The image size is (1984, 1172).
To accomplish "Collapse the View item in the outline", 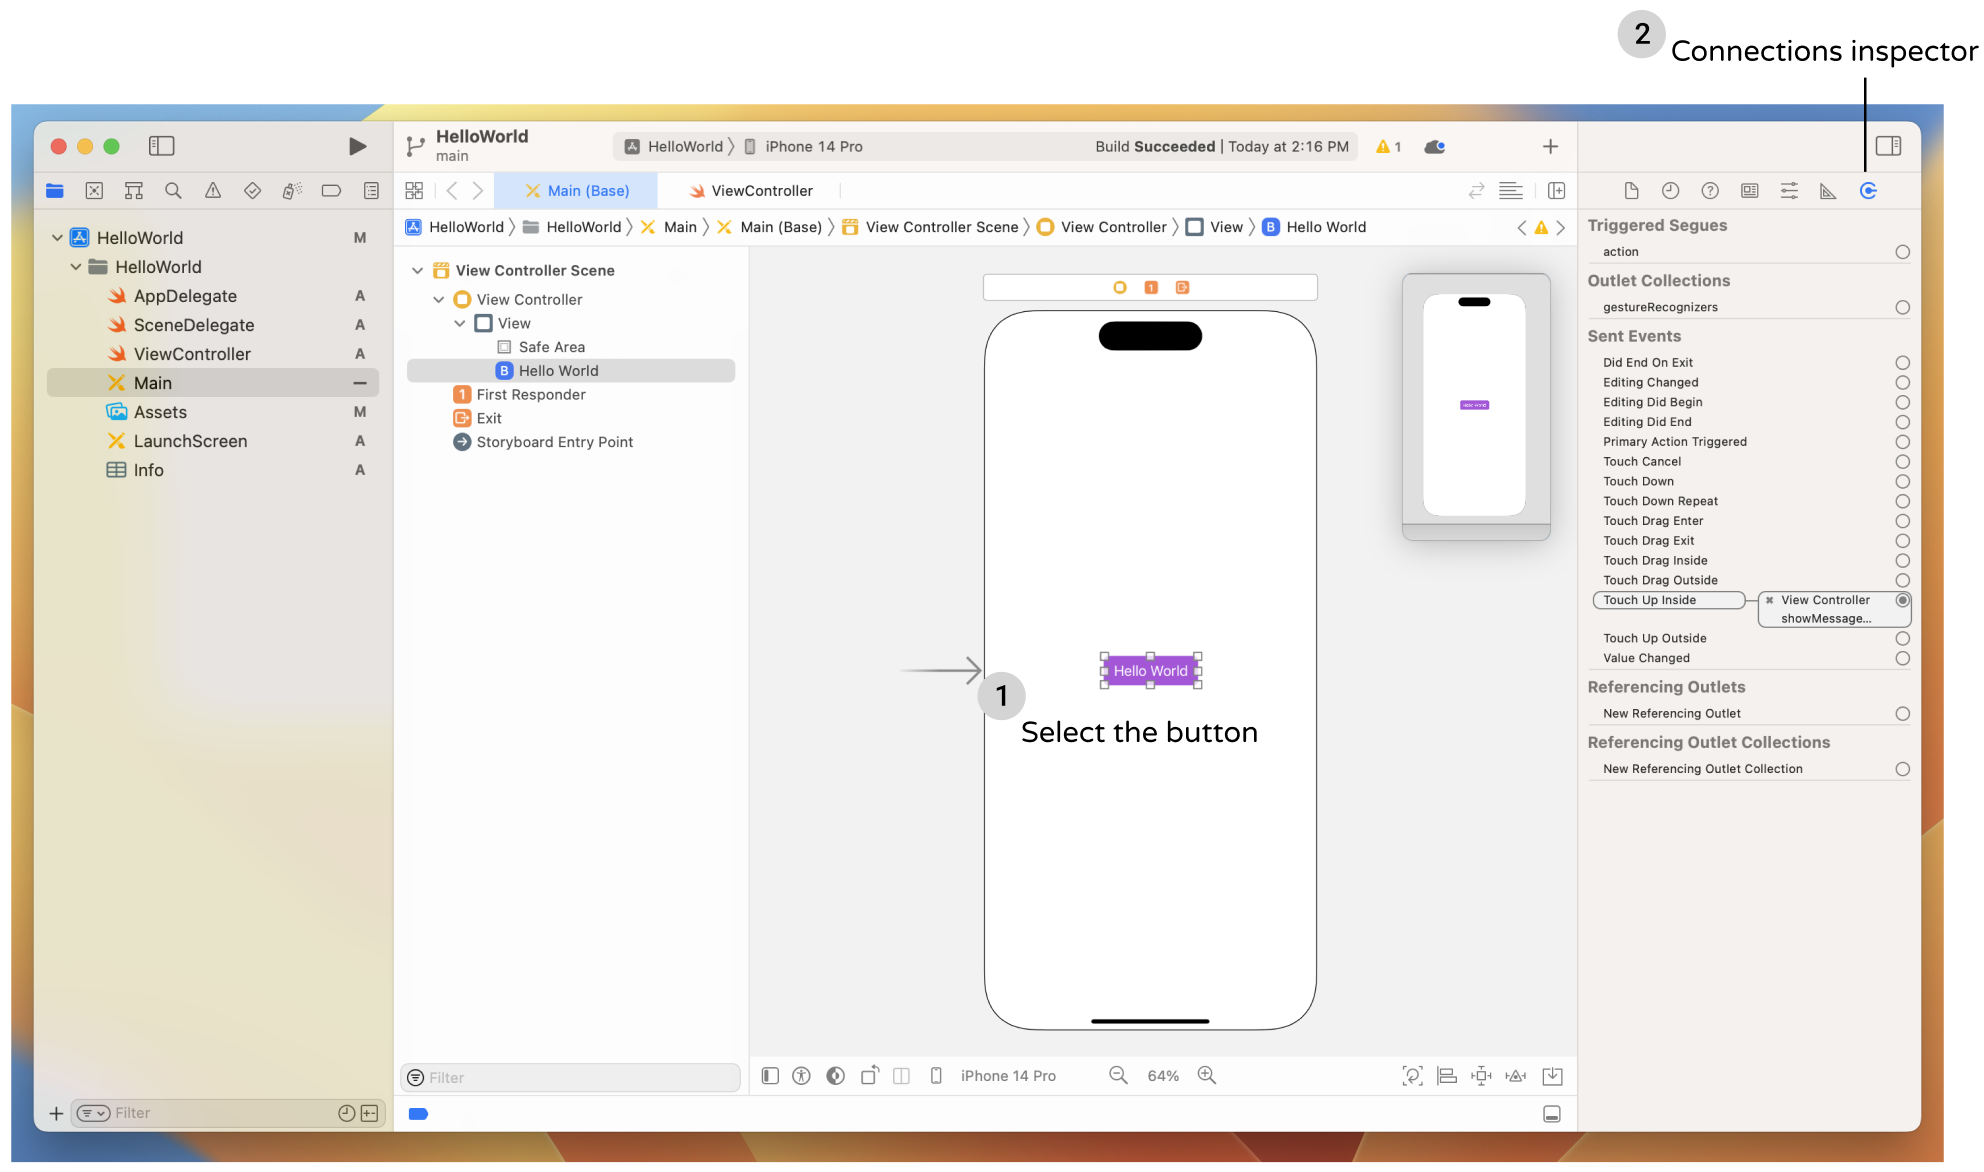I will 460,323.
